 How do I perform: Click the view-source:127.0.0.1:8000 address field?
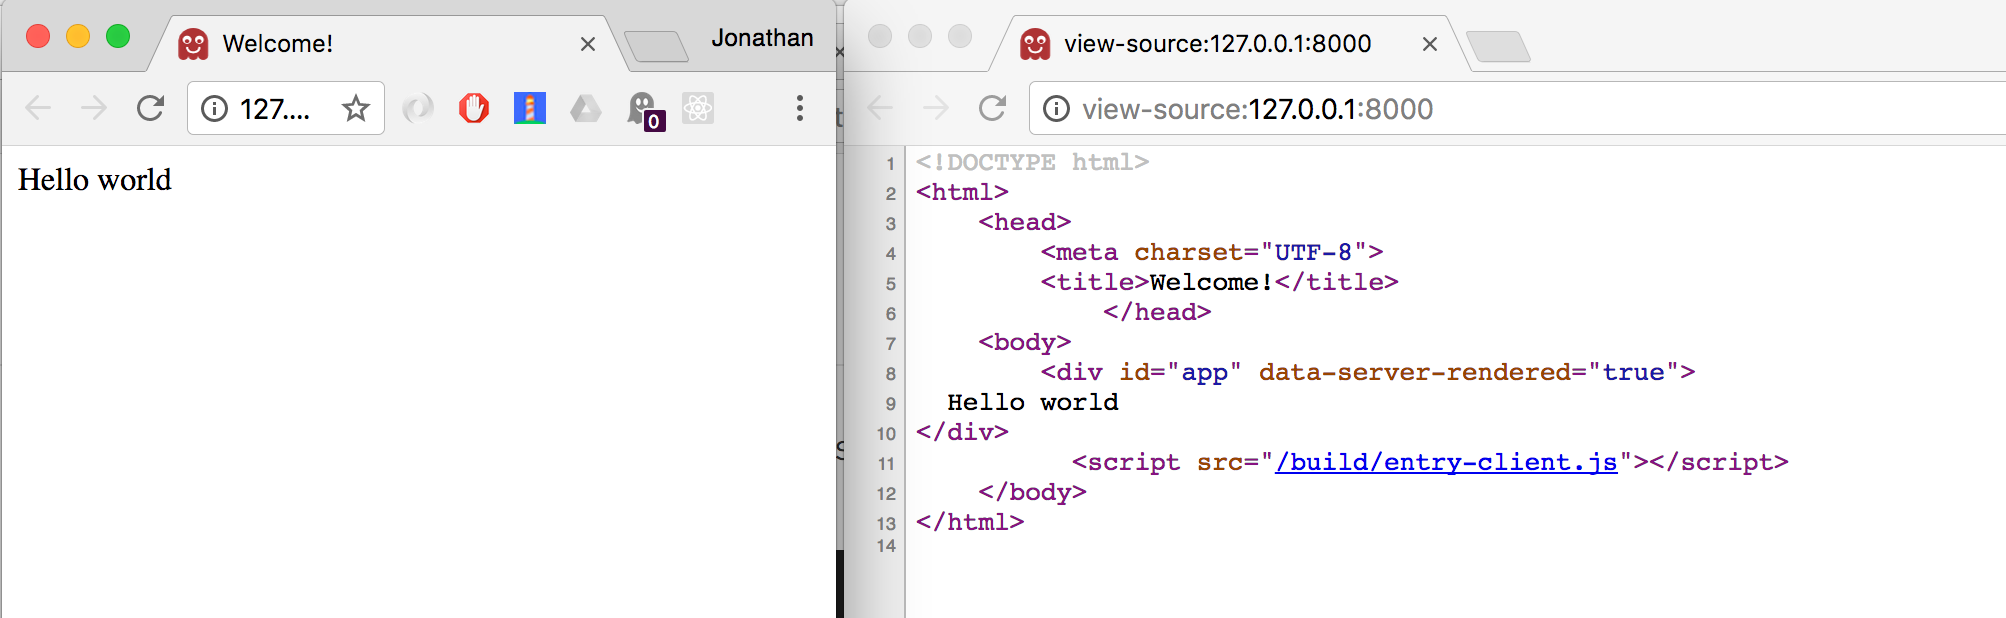pos(1518,108)
